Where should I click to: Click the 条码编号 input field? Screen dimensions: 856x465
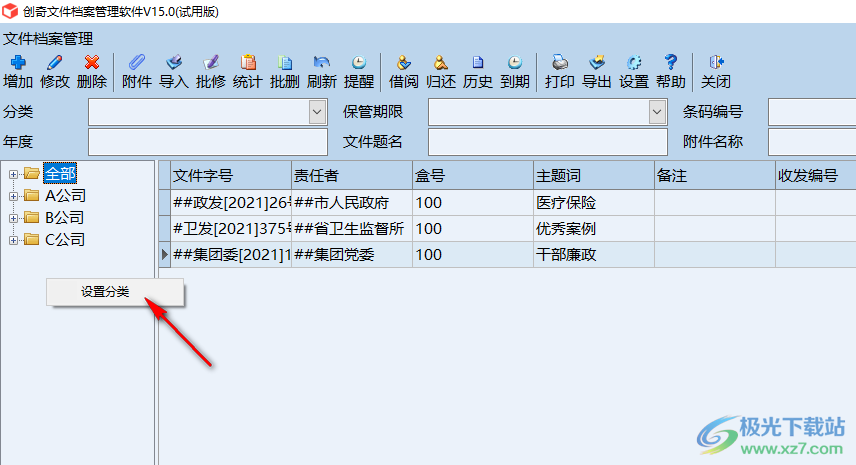point(812,112)
